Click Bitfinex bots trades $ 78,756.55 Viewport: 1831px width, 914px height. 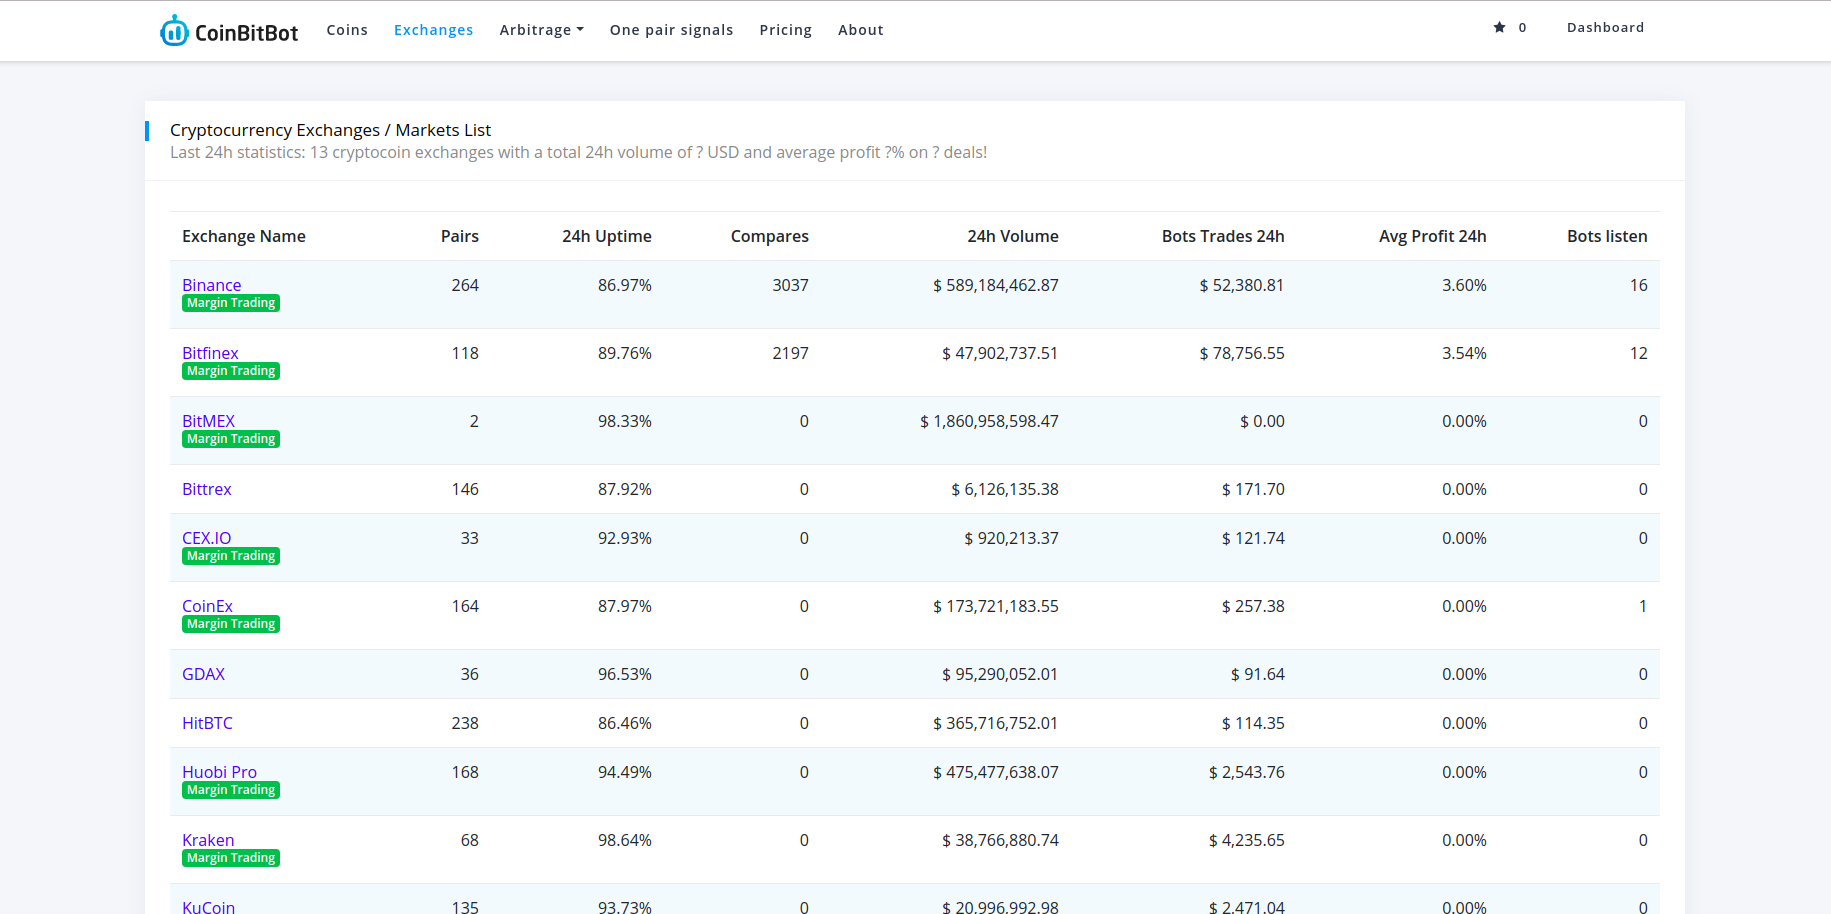pos(1242,353)
